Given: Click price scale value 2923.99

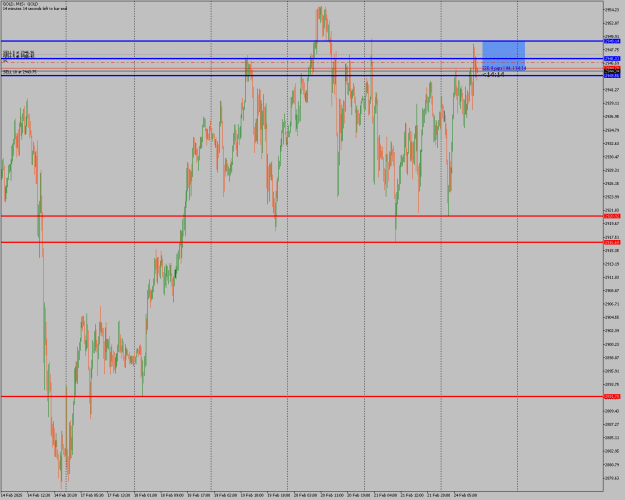Looking at the screenshot, I should [x=612, y=197].
